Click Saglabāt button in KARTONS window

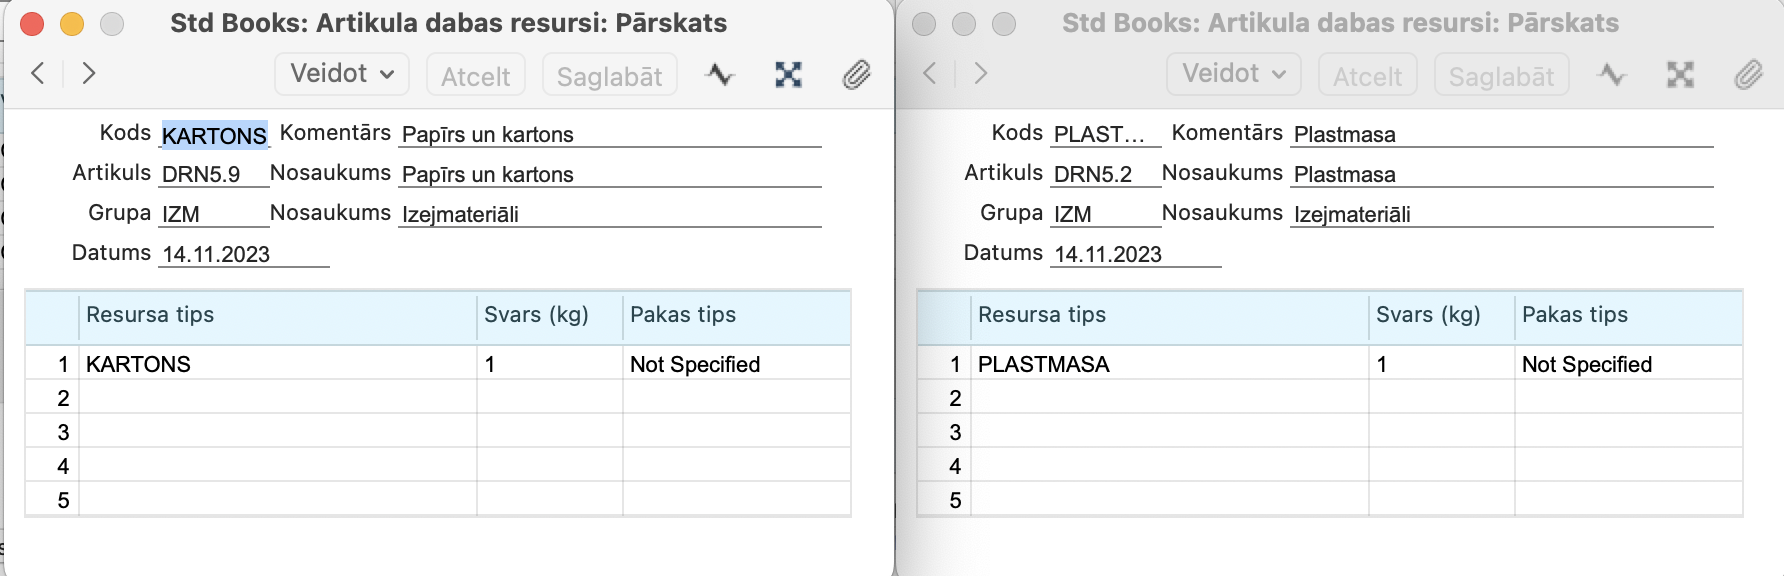610,75
